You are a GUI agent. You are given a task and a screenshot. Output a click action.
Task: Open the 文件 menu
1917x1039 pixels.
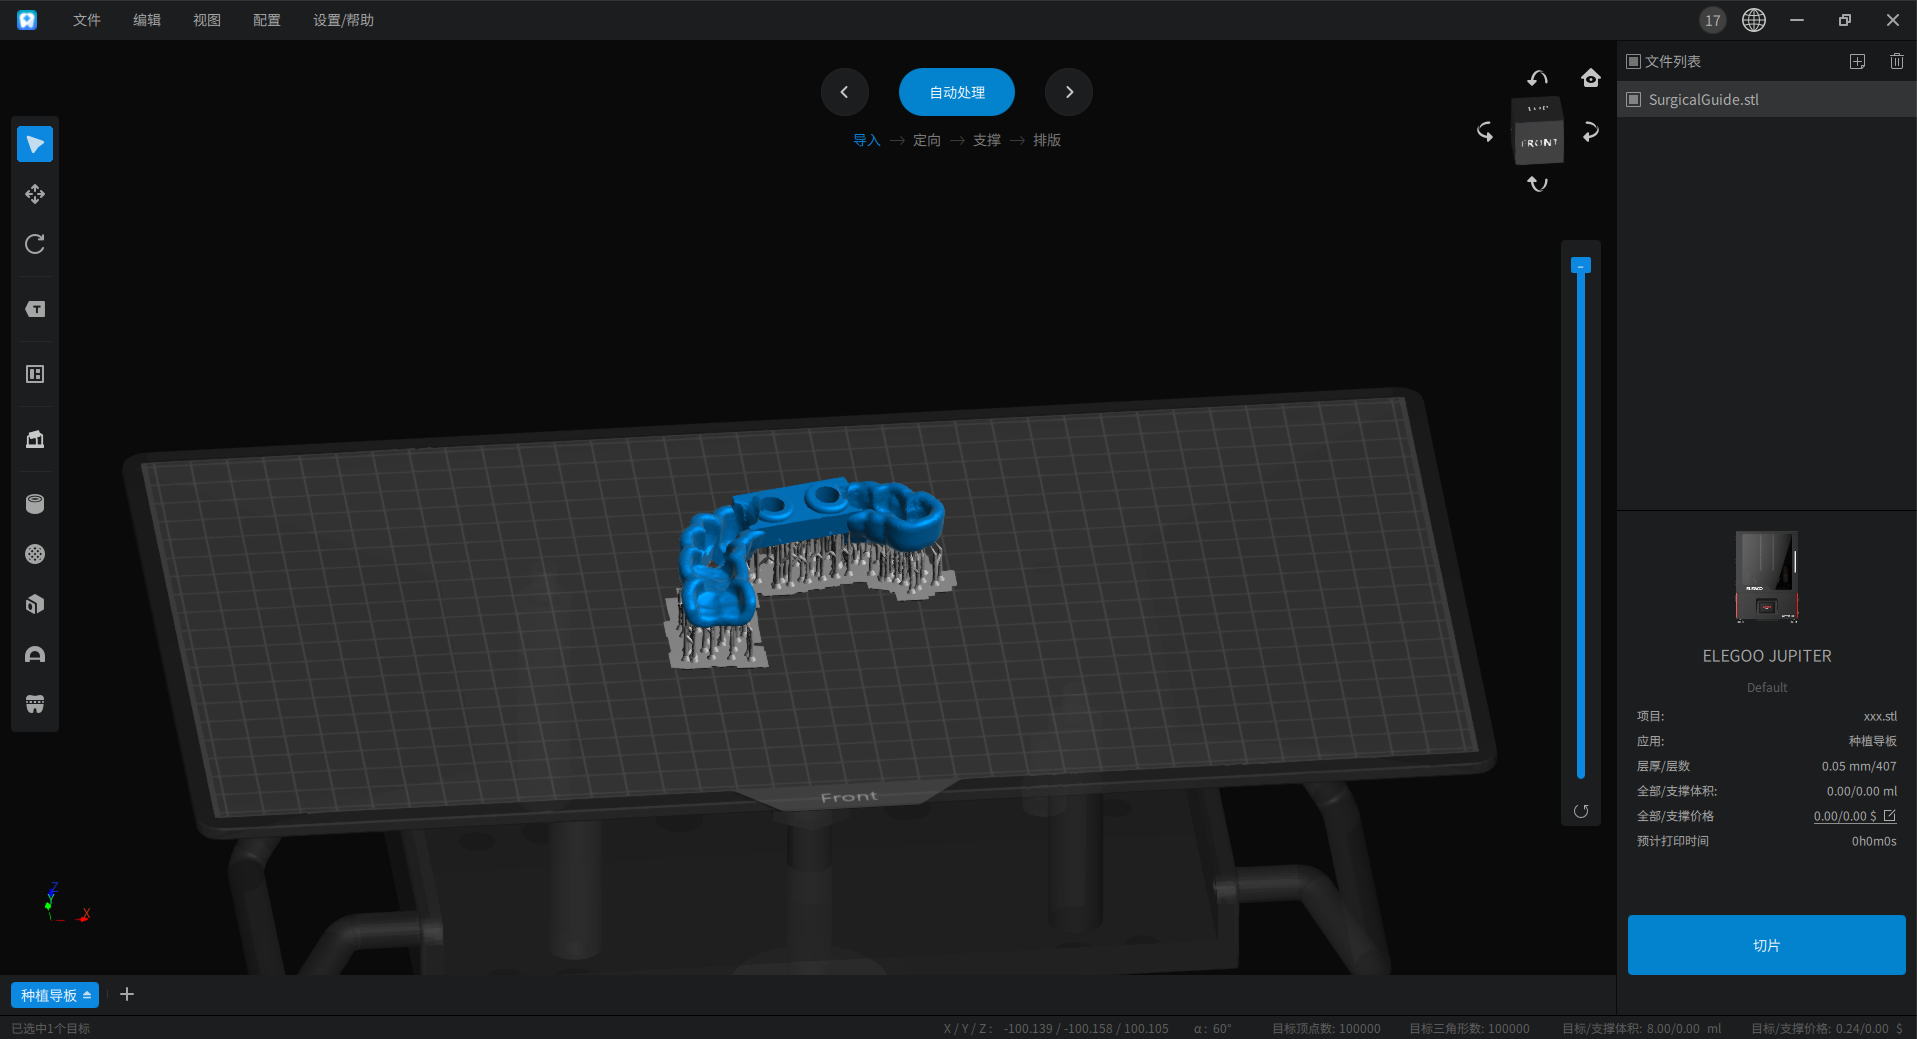tap(87, 20)
